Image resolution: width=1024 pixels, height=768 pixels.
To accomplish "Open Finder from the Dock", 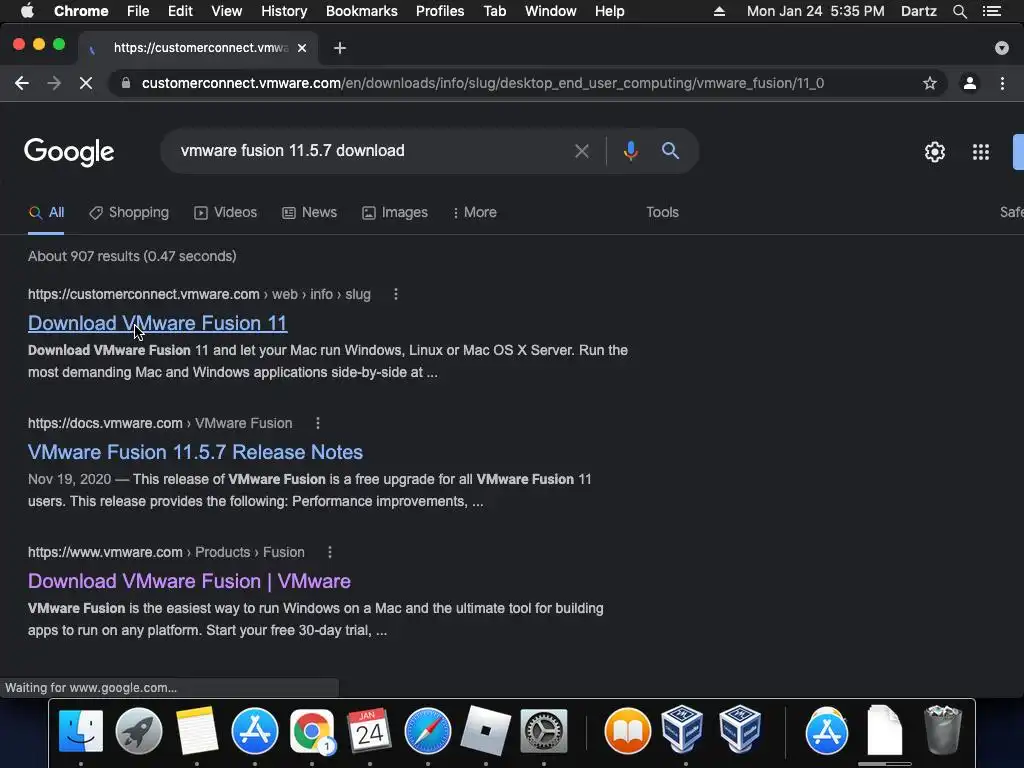I will [81, 731].
